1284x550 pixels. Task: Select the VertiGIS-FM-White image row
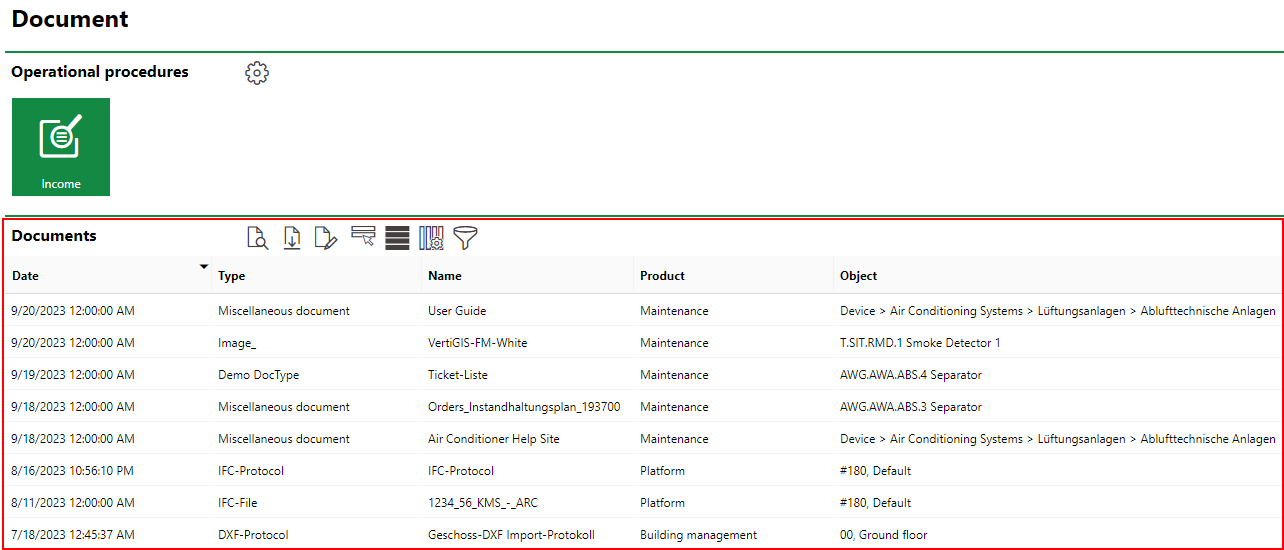point(477,343)
